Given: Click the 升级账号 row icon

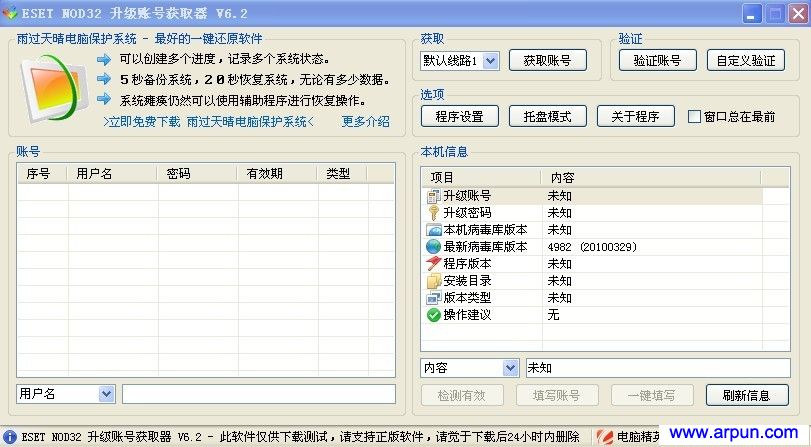Looking at the screenshot, I should pyautogui.click(x=433, y=196).
